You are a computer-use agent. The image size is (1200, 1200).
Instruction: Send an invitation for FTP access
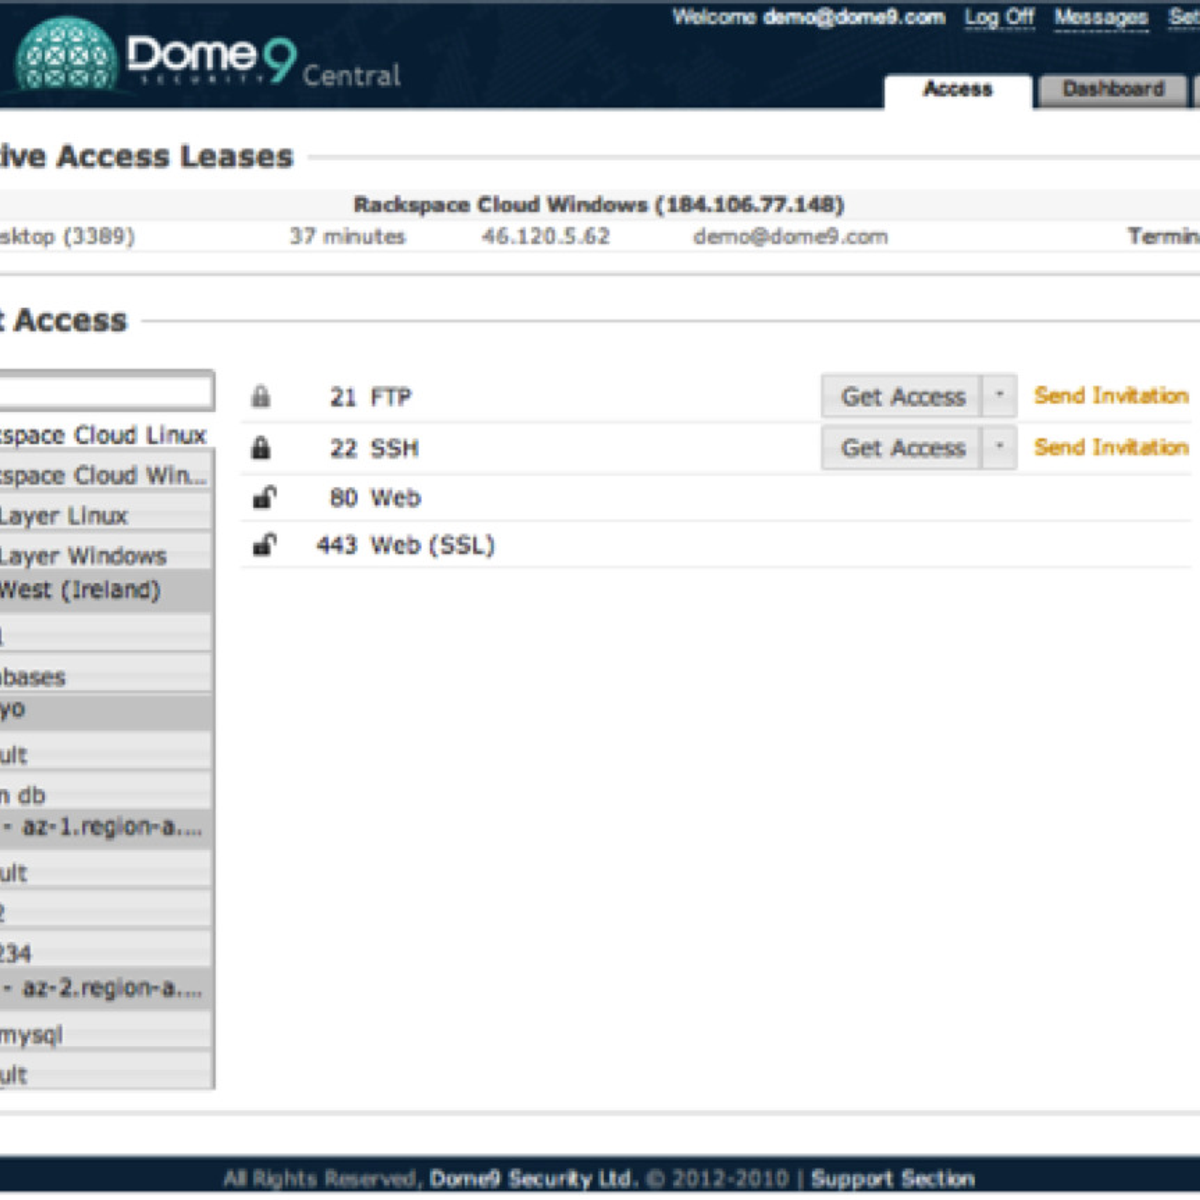point(1111,396)
